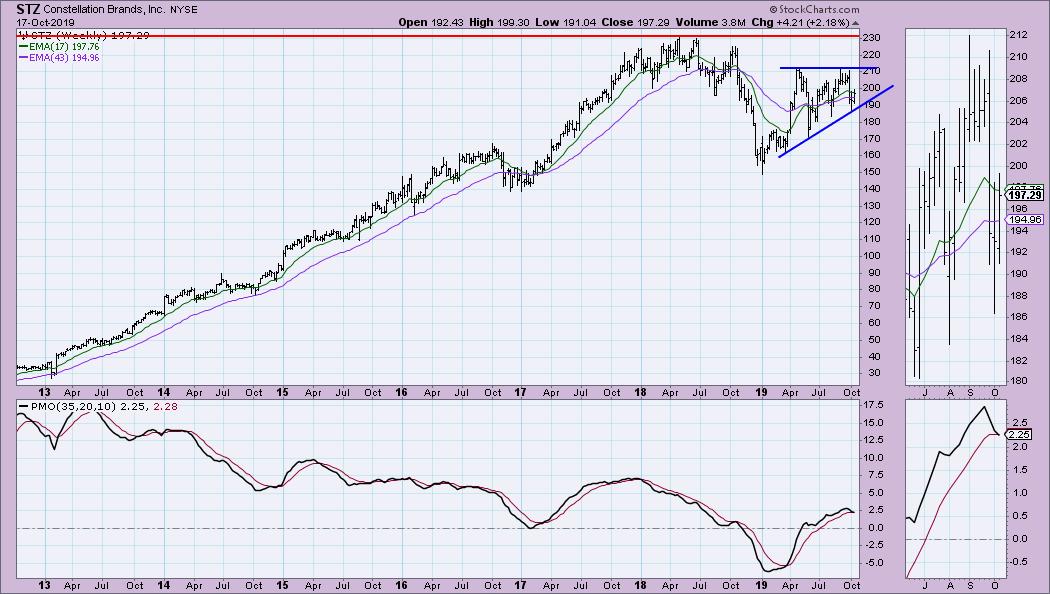Click year 15 on the PMO panel time axis
The image size is (1050, 594).
pyautogui.click(x=283, y=585)
